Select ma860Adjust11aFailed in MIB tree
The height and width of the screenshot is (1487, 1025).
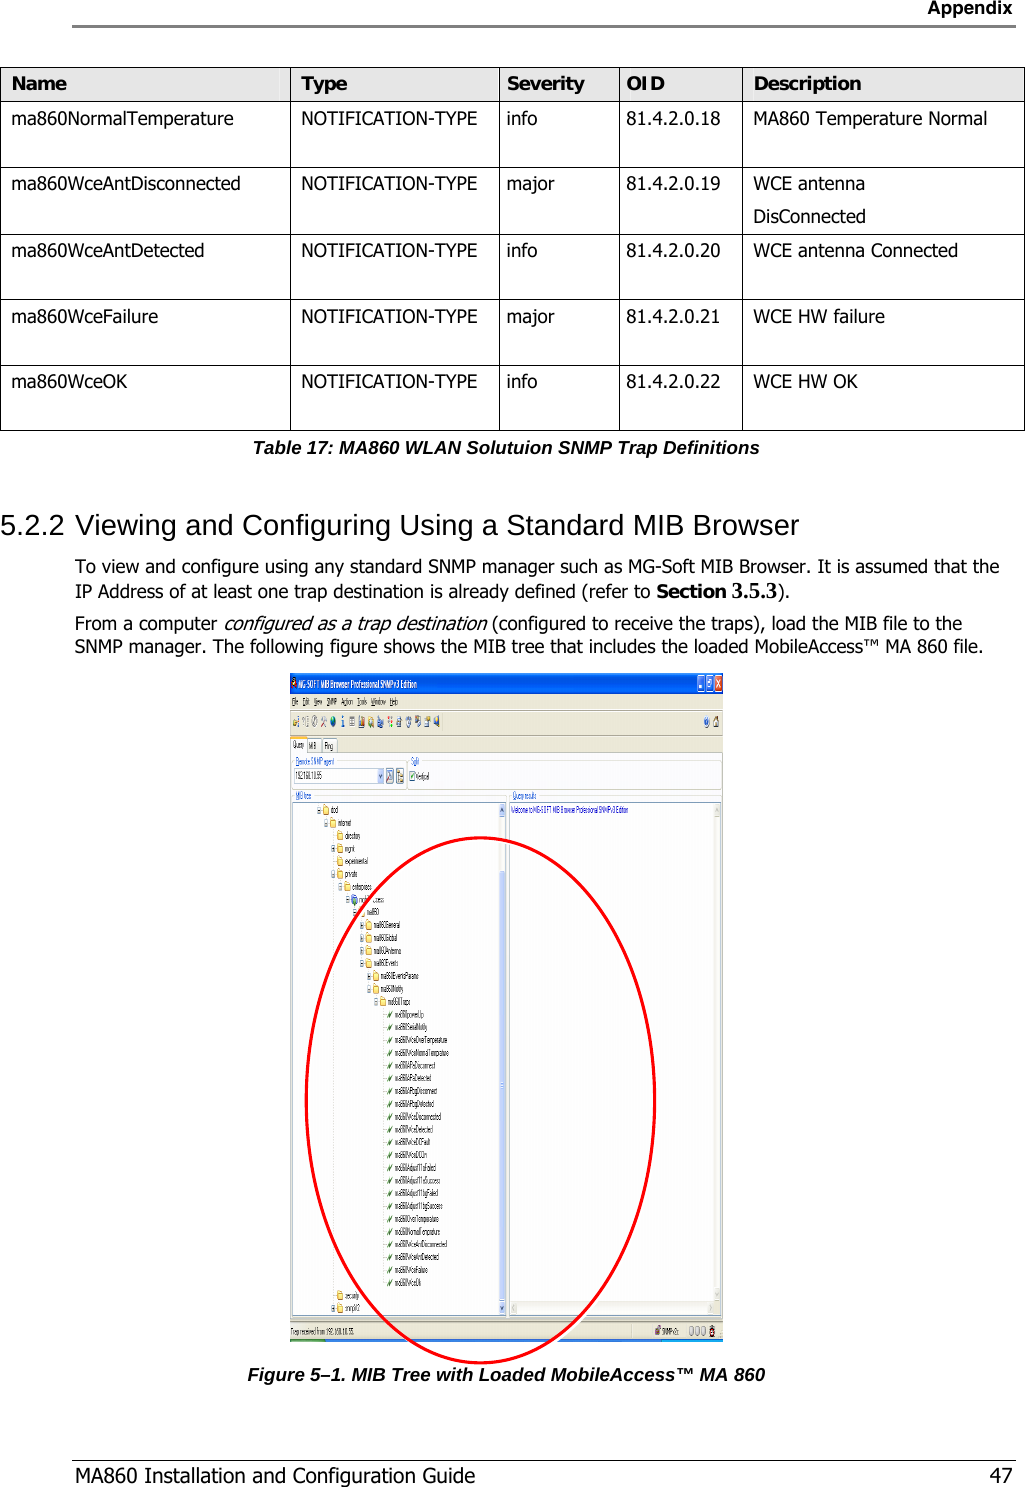point(415,1168)
